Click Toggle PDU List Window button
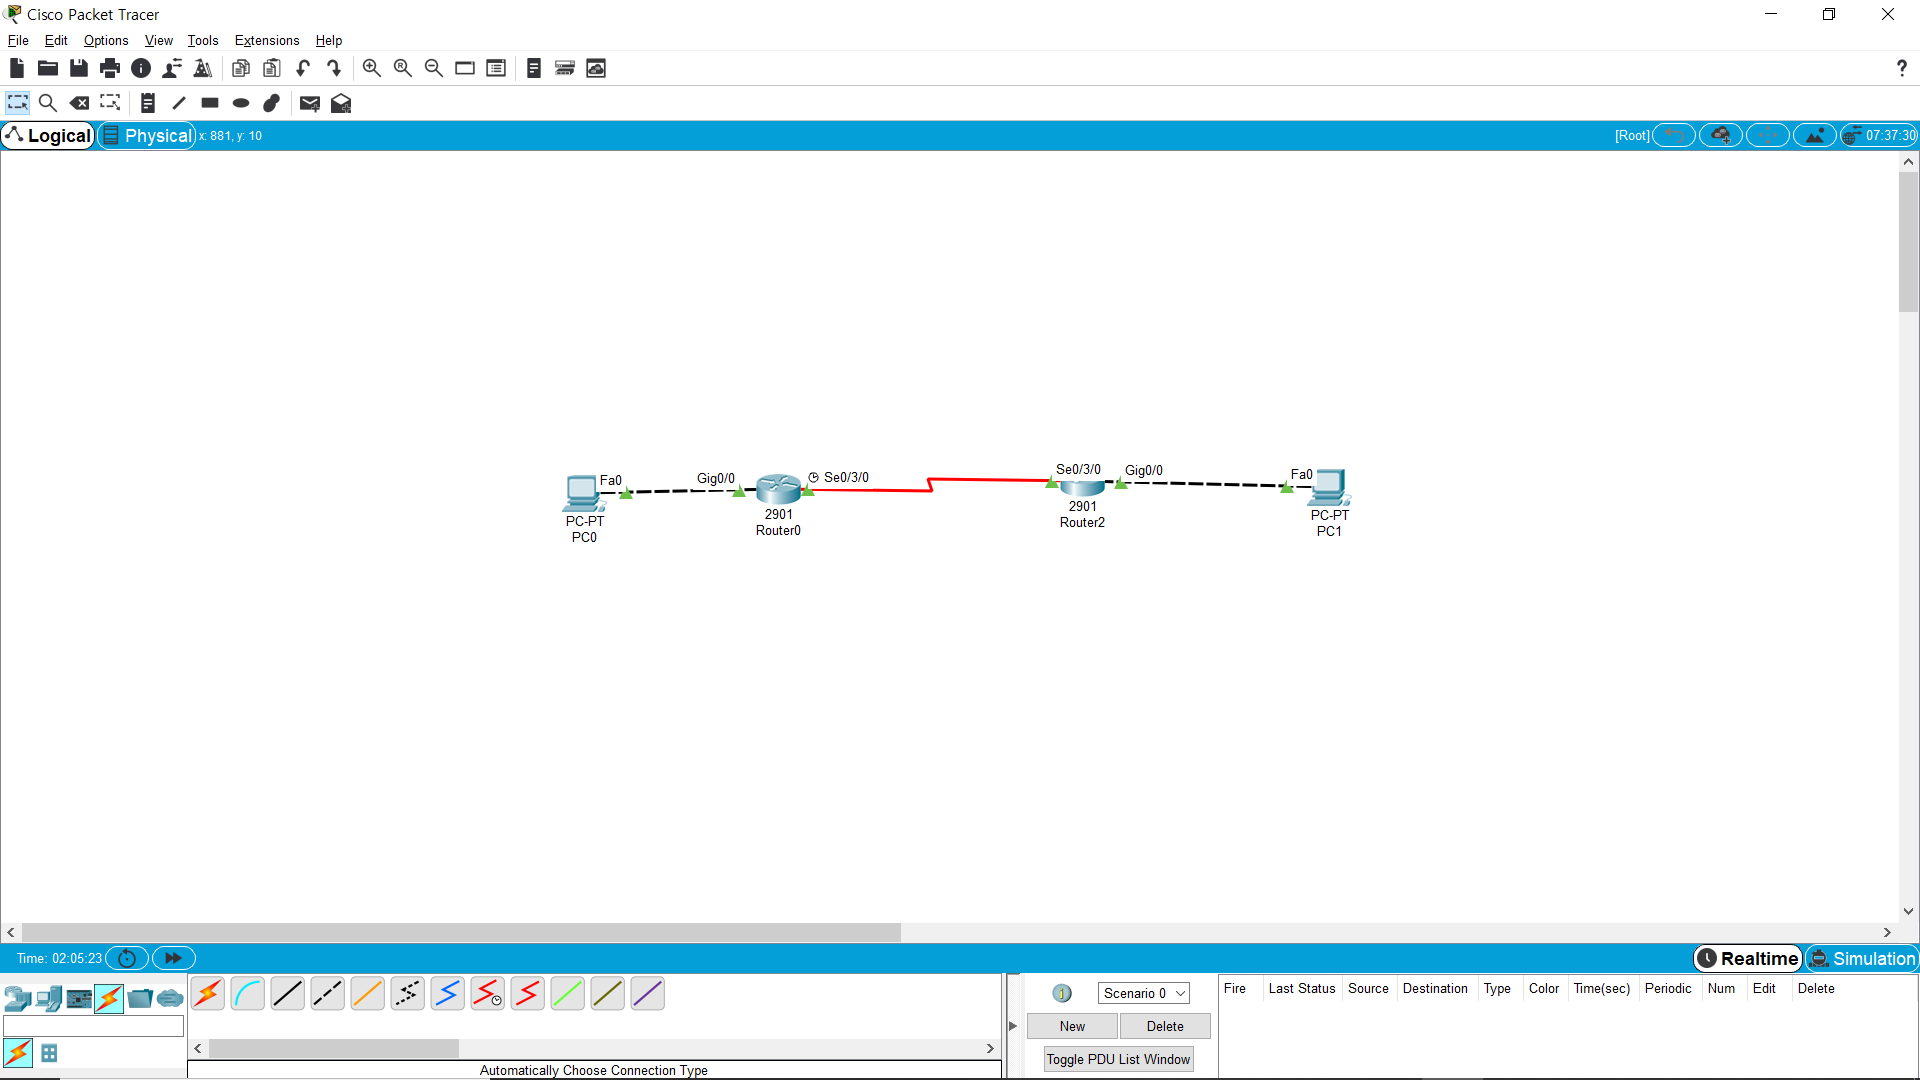This screenshot has width=1920, height=1080. 1118,1059
